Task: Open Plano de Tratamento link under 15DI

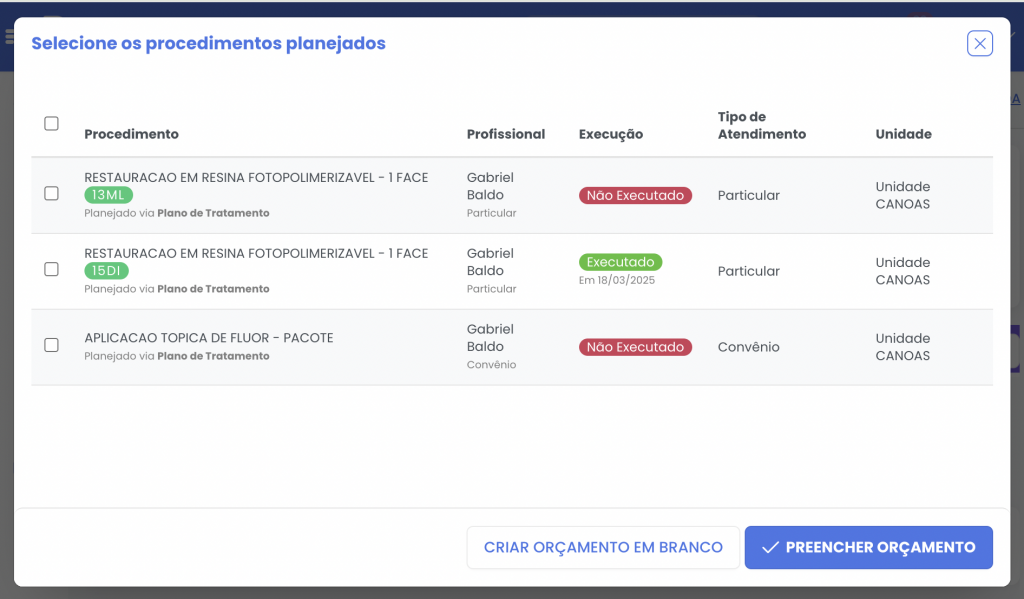Action: pyautogui.click(x=213, y=289)
